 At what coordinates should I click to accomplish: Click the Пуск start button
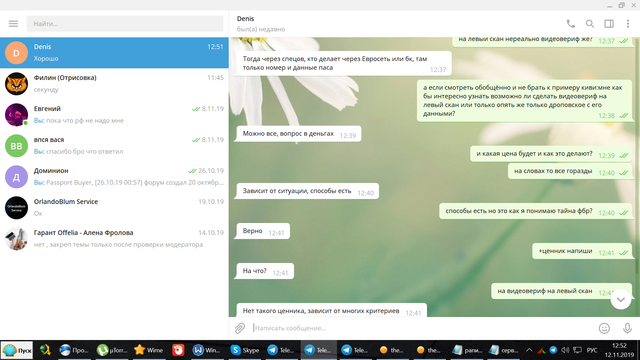tap(17, 350)
